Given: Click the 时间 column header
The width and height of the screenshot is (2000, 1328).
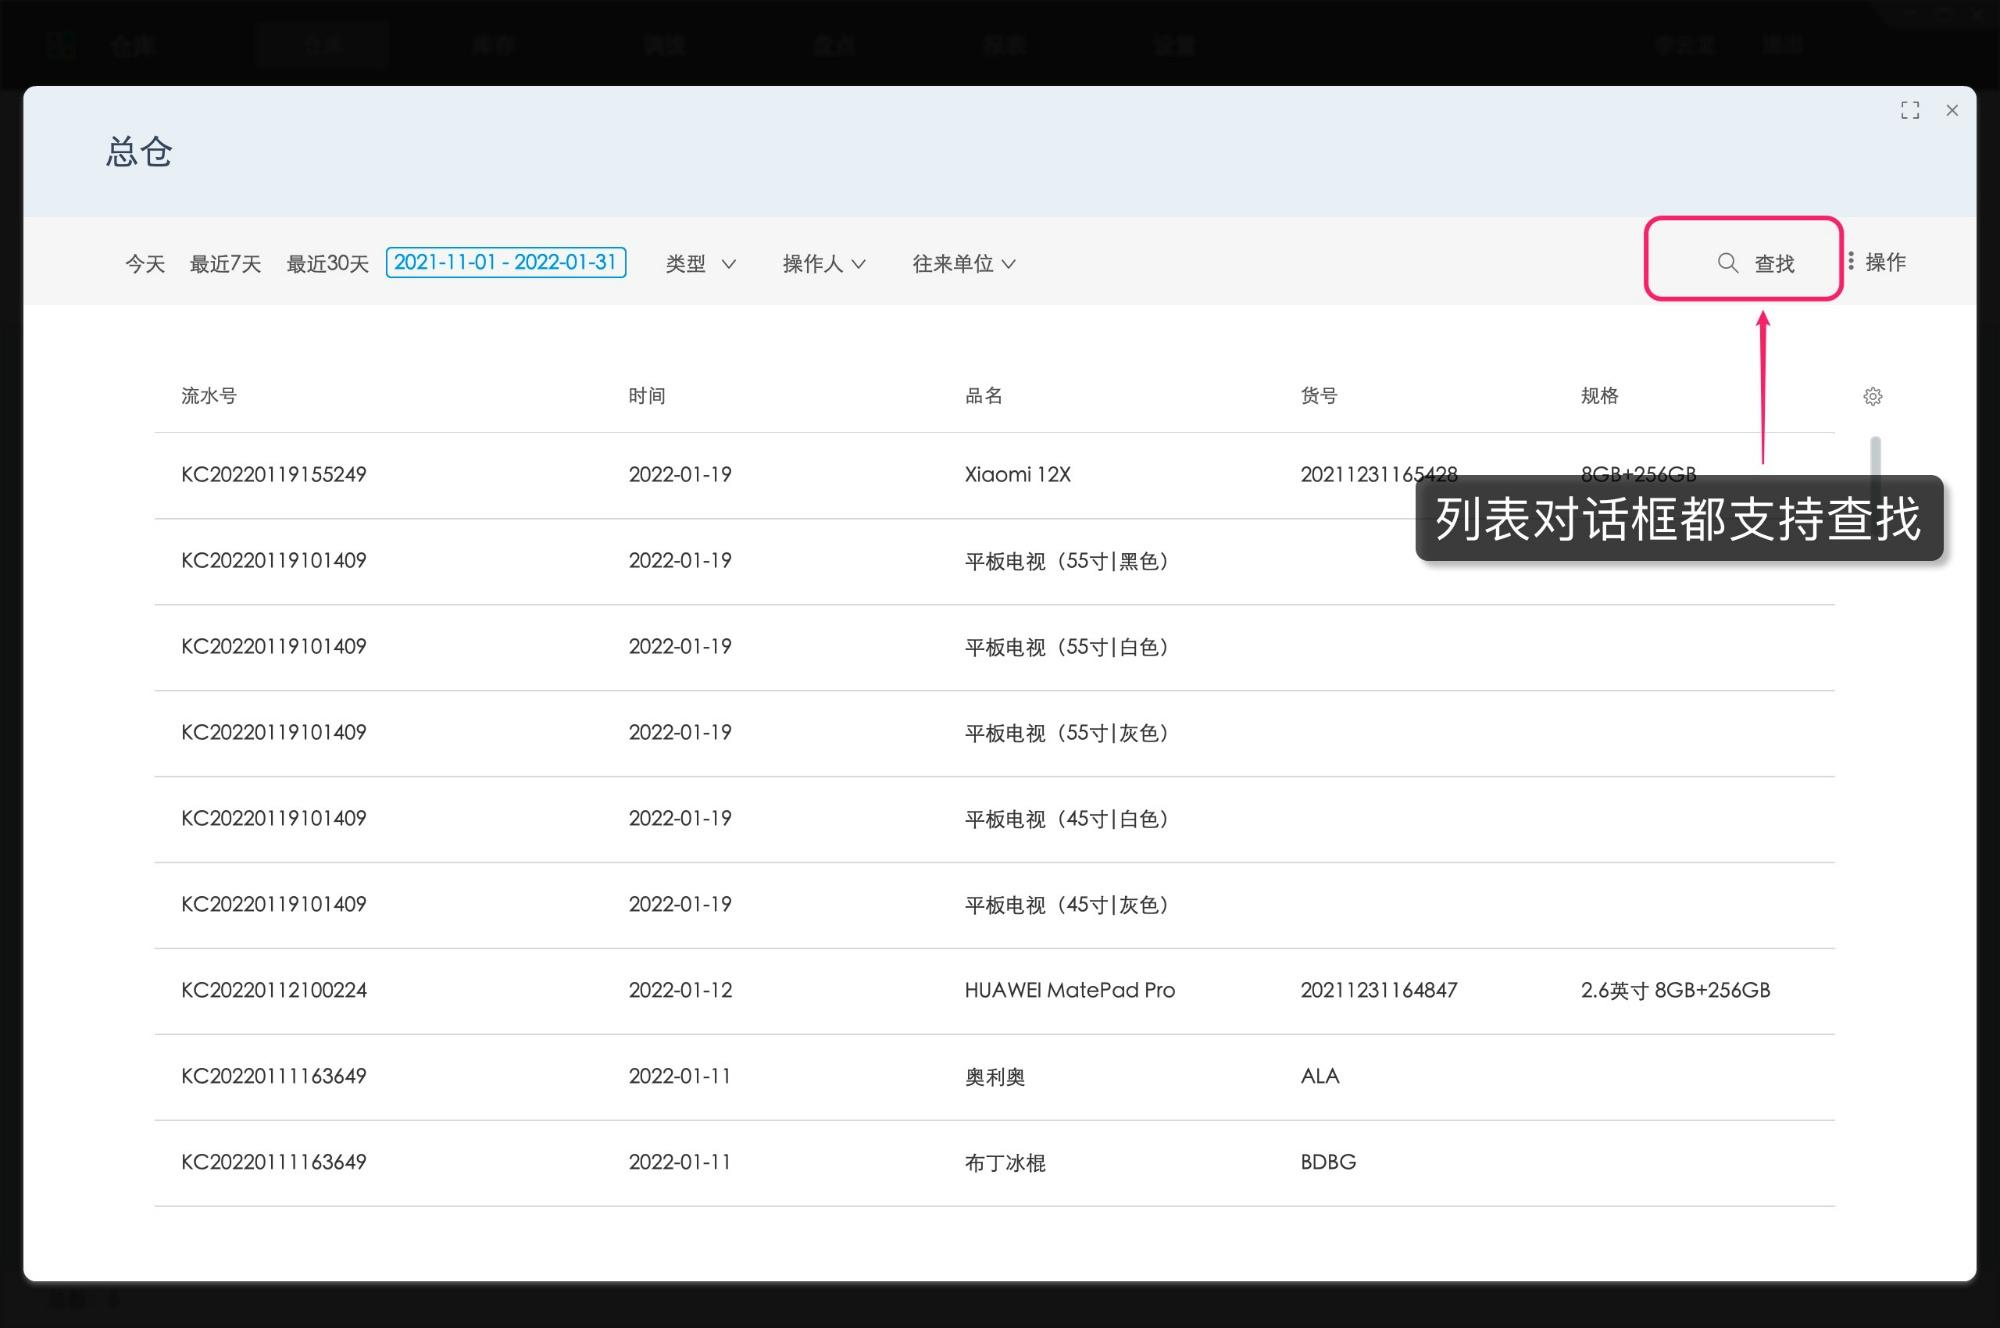Looking at the screenshot, I should click(647, 396).
